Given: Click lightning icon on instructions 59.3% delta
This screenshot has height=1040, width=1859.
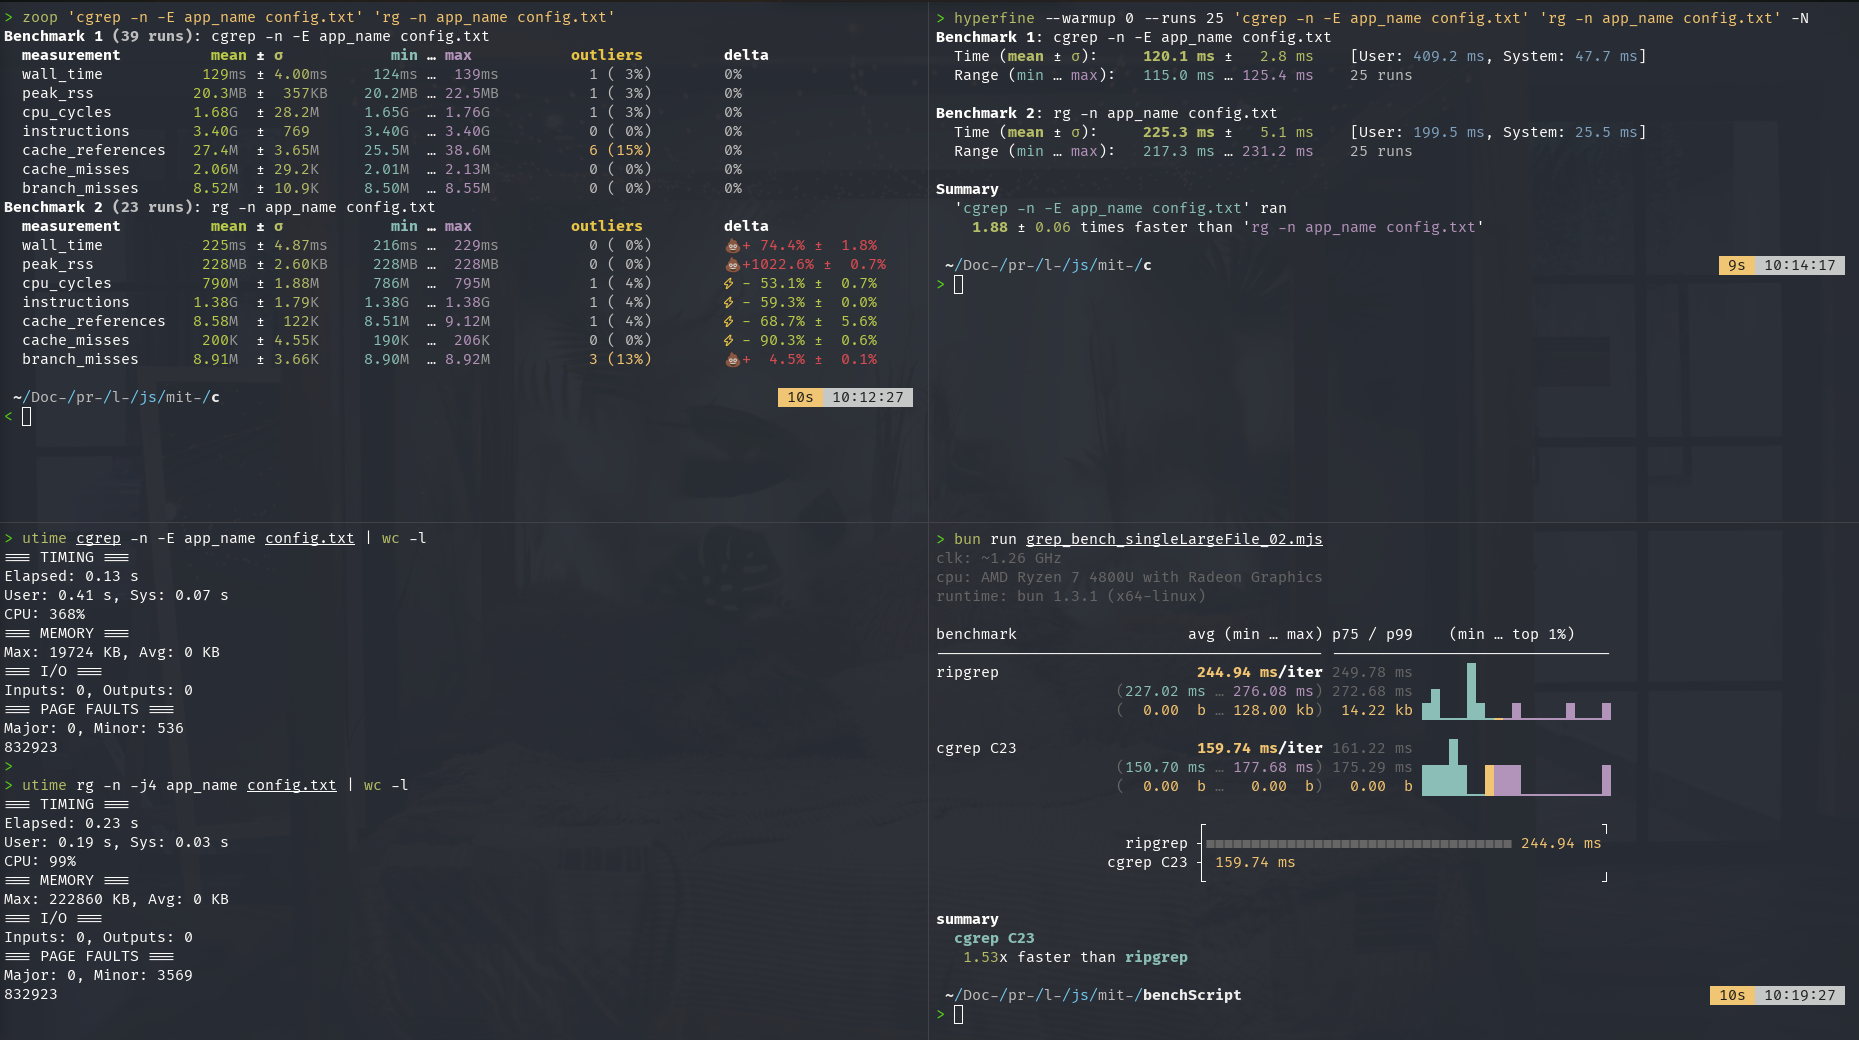Looking at the screenshot, I should click(729, 303).
